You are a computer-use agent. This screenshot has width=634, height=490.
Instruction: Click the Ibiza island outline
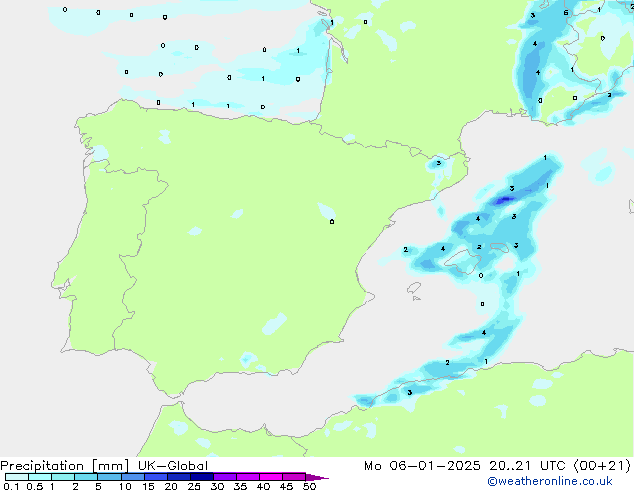pos(414,288)
